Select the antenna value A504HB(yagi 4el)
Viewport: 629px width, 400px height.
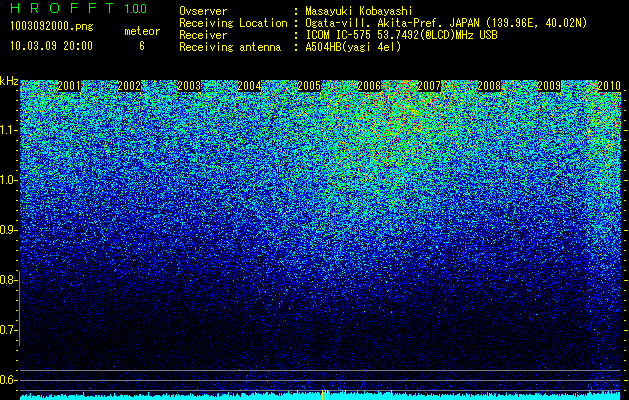(x=353, y=47)
